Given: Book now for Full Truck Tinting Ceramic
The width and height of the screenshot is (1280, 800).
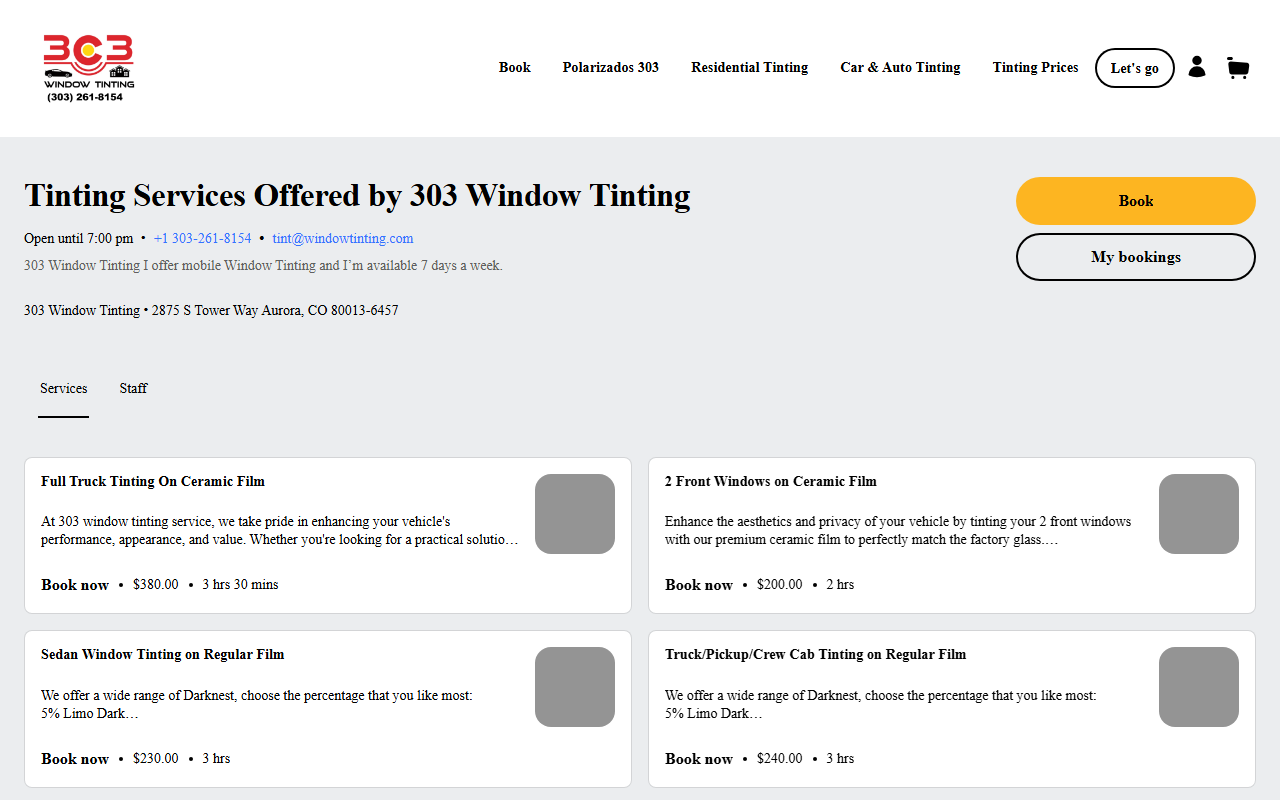Looking at the screenshot, I should point(75,585).
